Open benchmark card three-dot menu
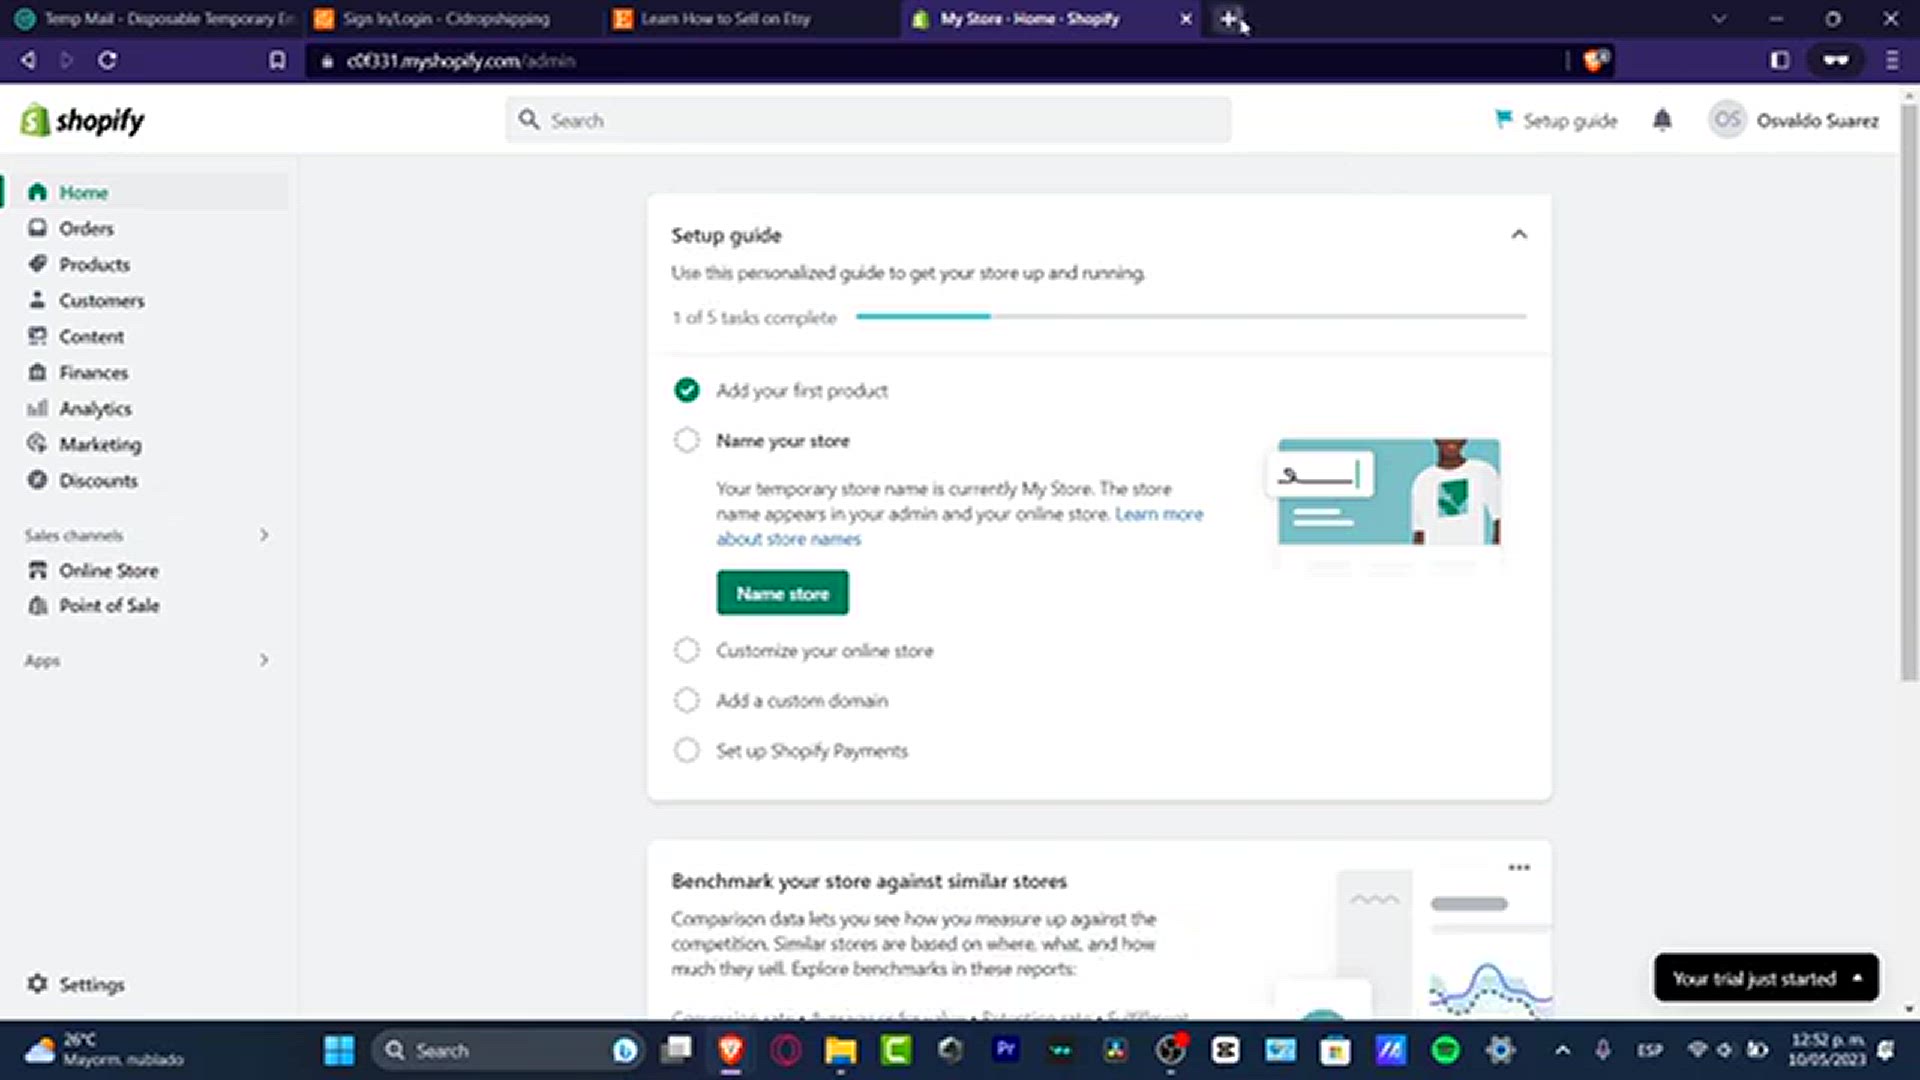 (x=1519, y=867)
